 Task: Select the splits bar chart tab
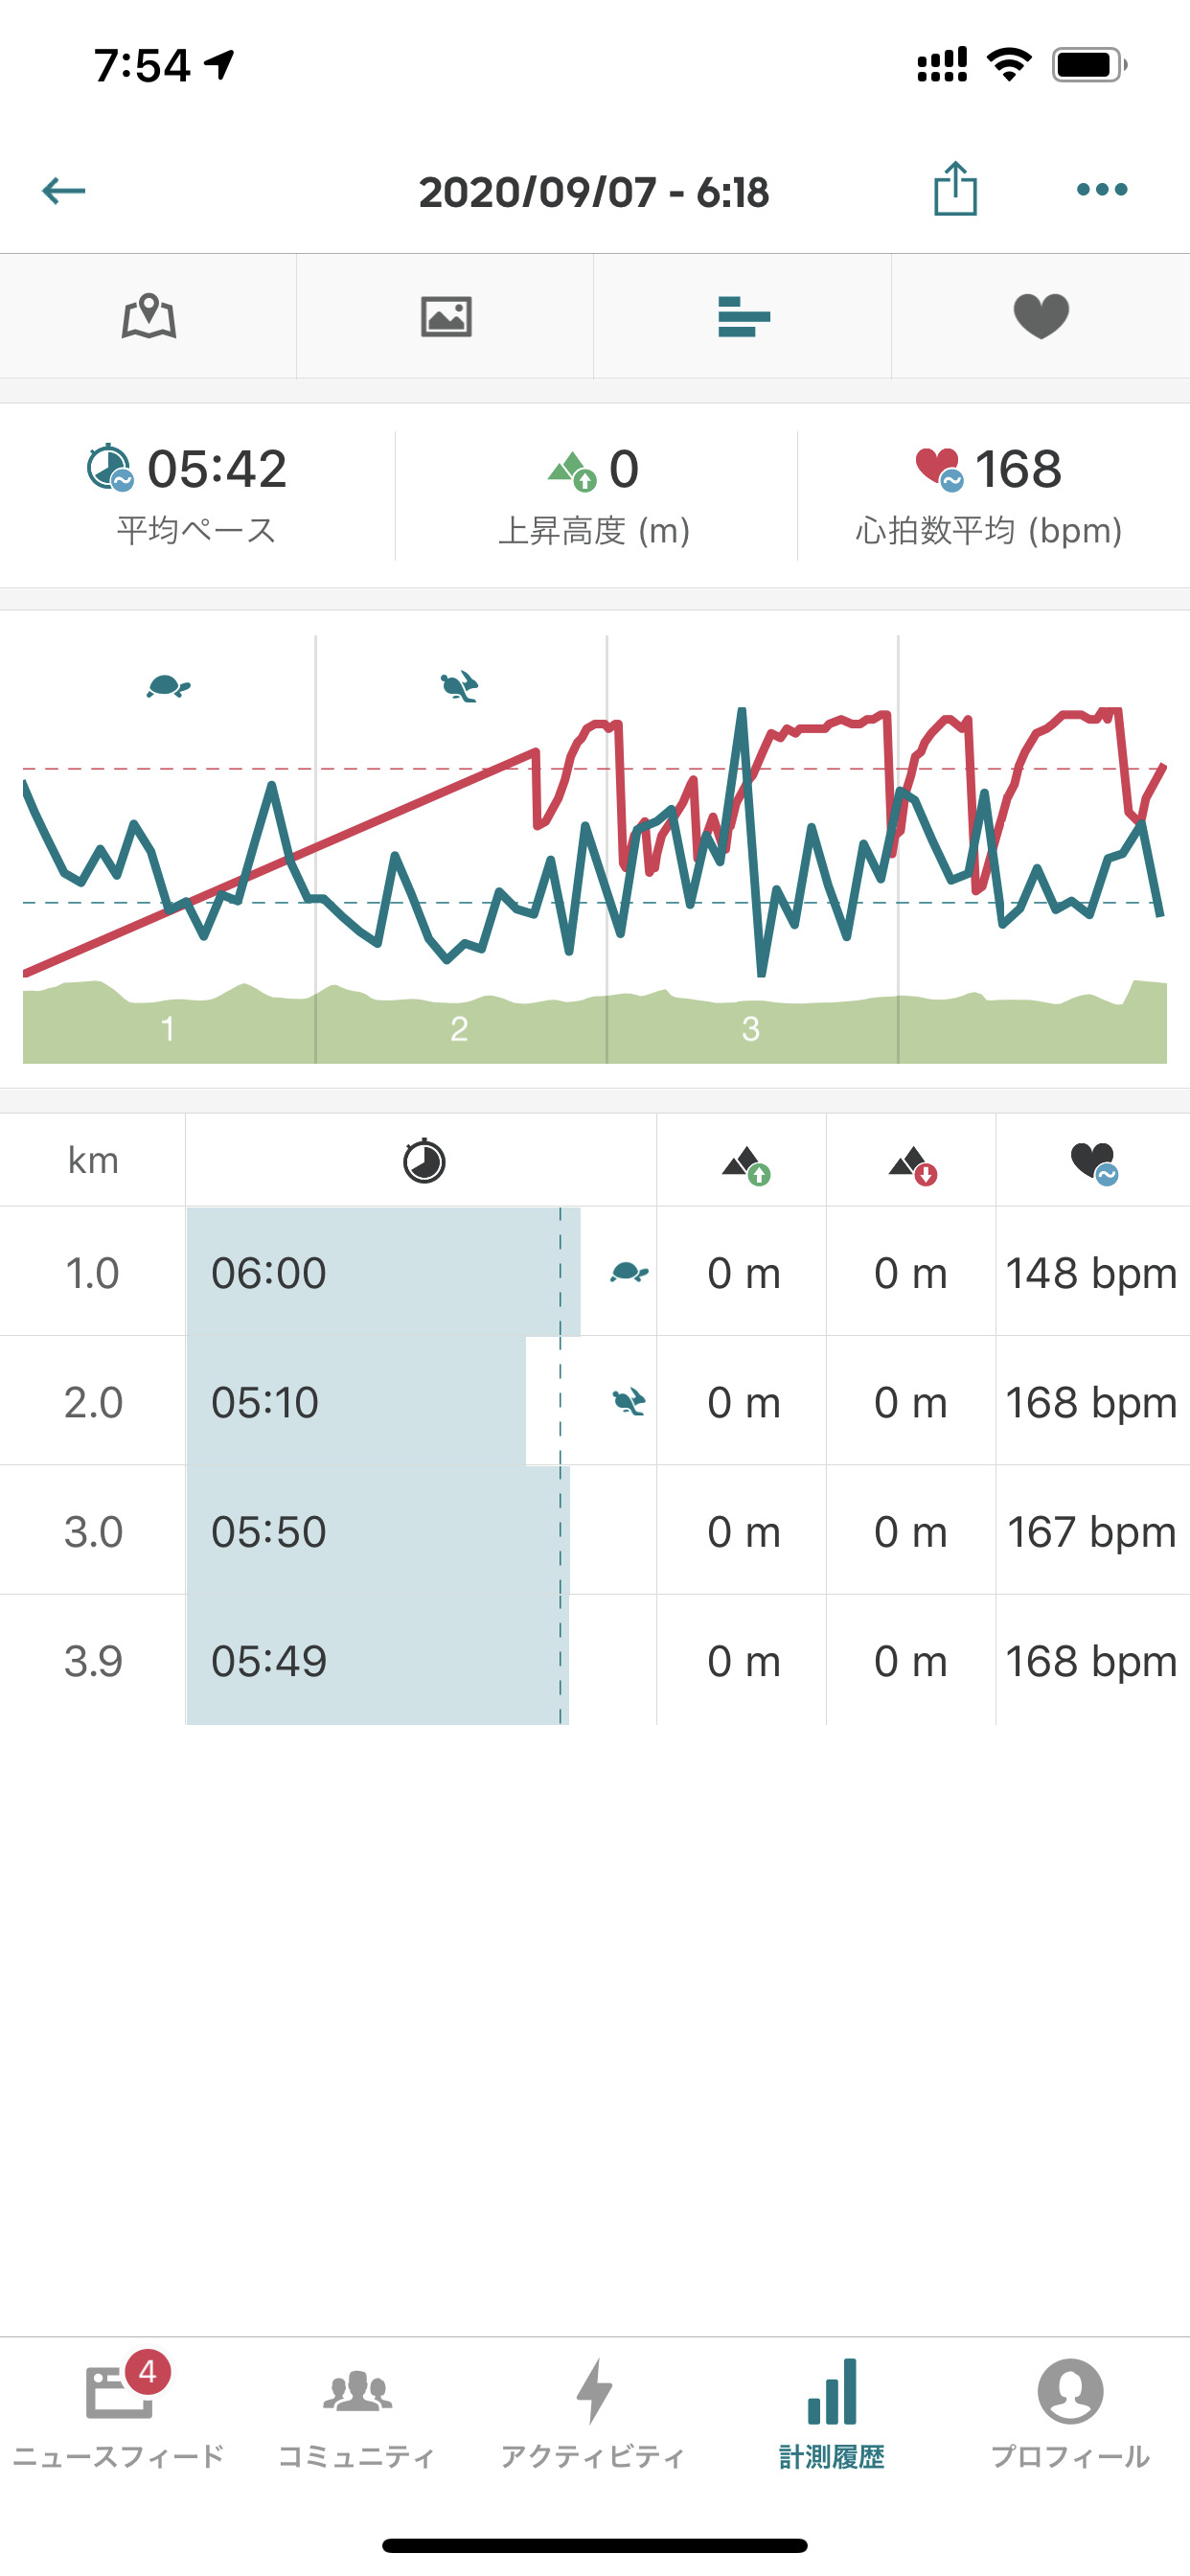[743, 317]
